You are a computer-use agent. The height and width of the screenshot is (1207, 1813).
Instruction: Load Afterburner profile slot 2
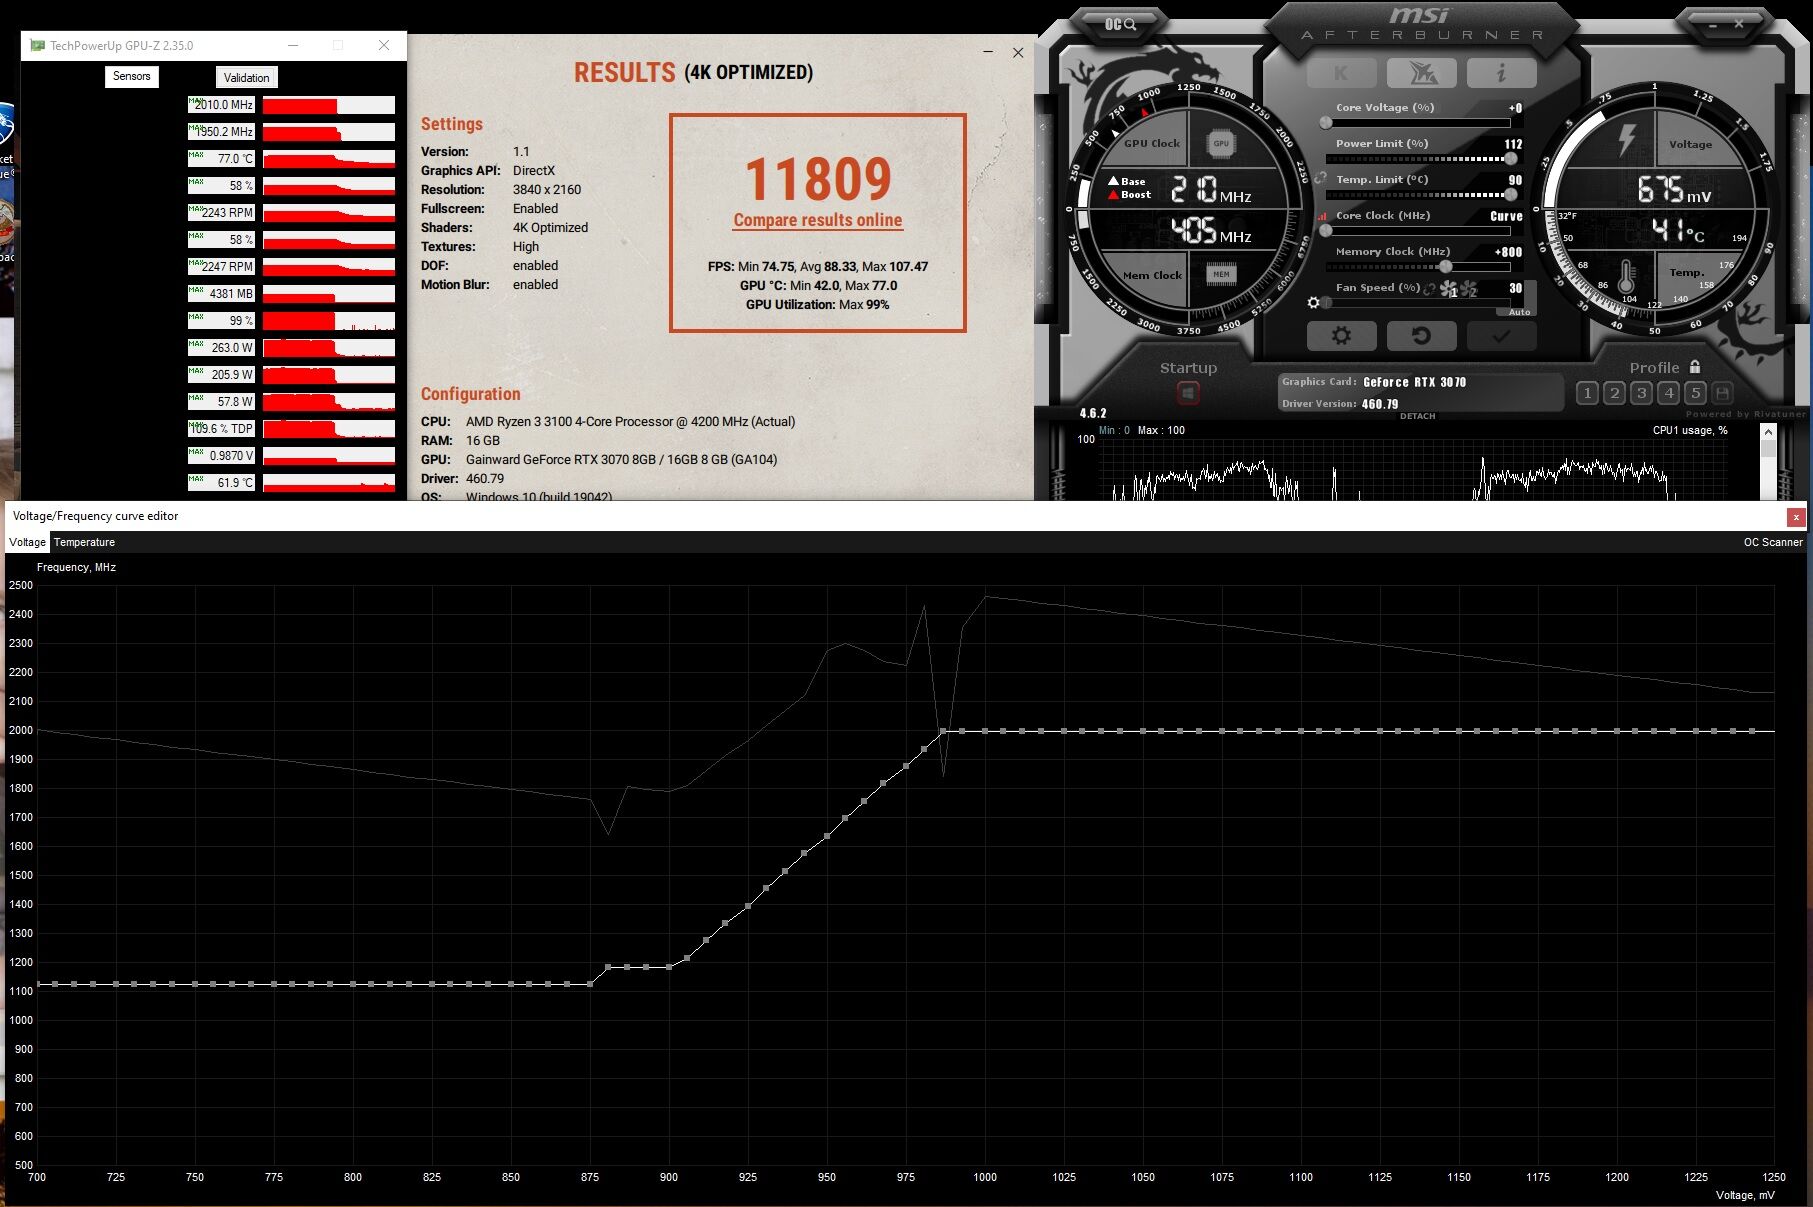1614,393
